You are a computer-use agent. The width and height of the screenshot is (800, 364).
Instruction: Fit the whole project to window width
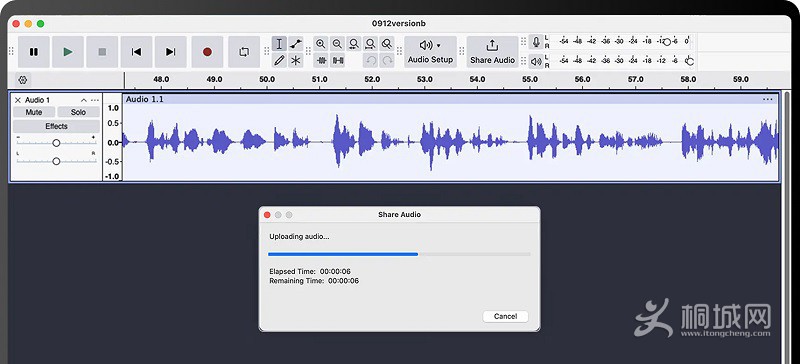(x=370, y=44)
